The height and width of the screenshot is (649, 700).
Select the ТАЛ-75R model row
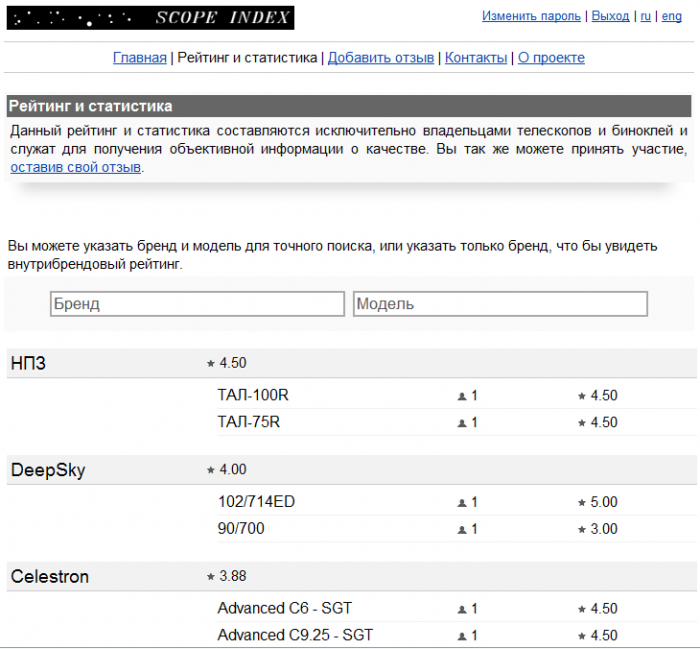457,422
